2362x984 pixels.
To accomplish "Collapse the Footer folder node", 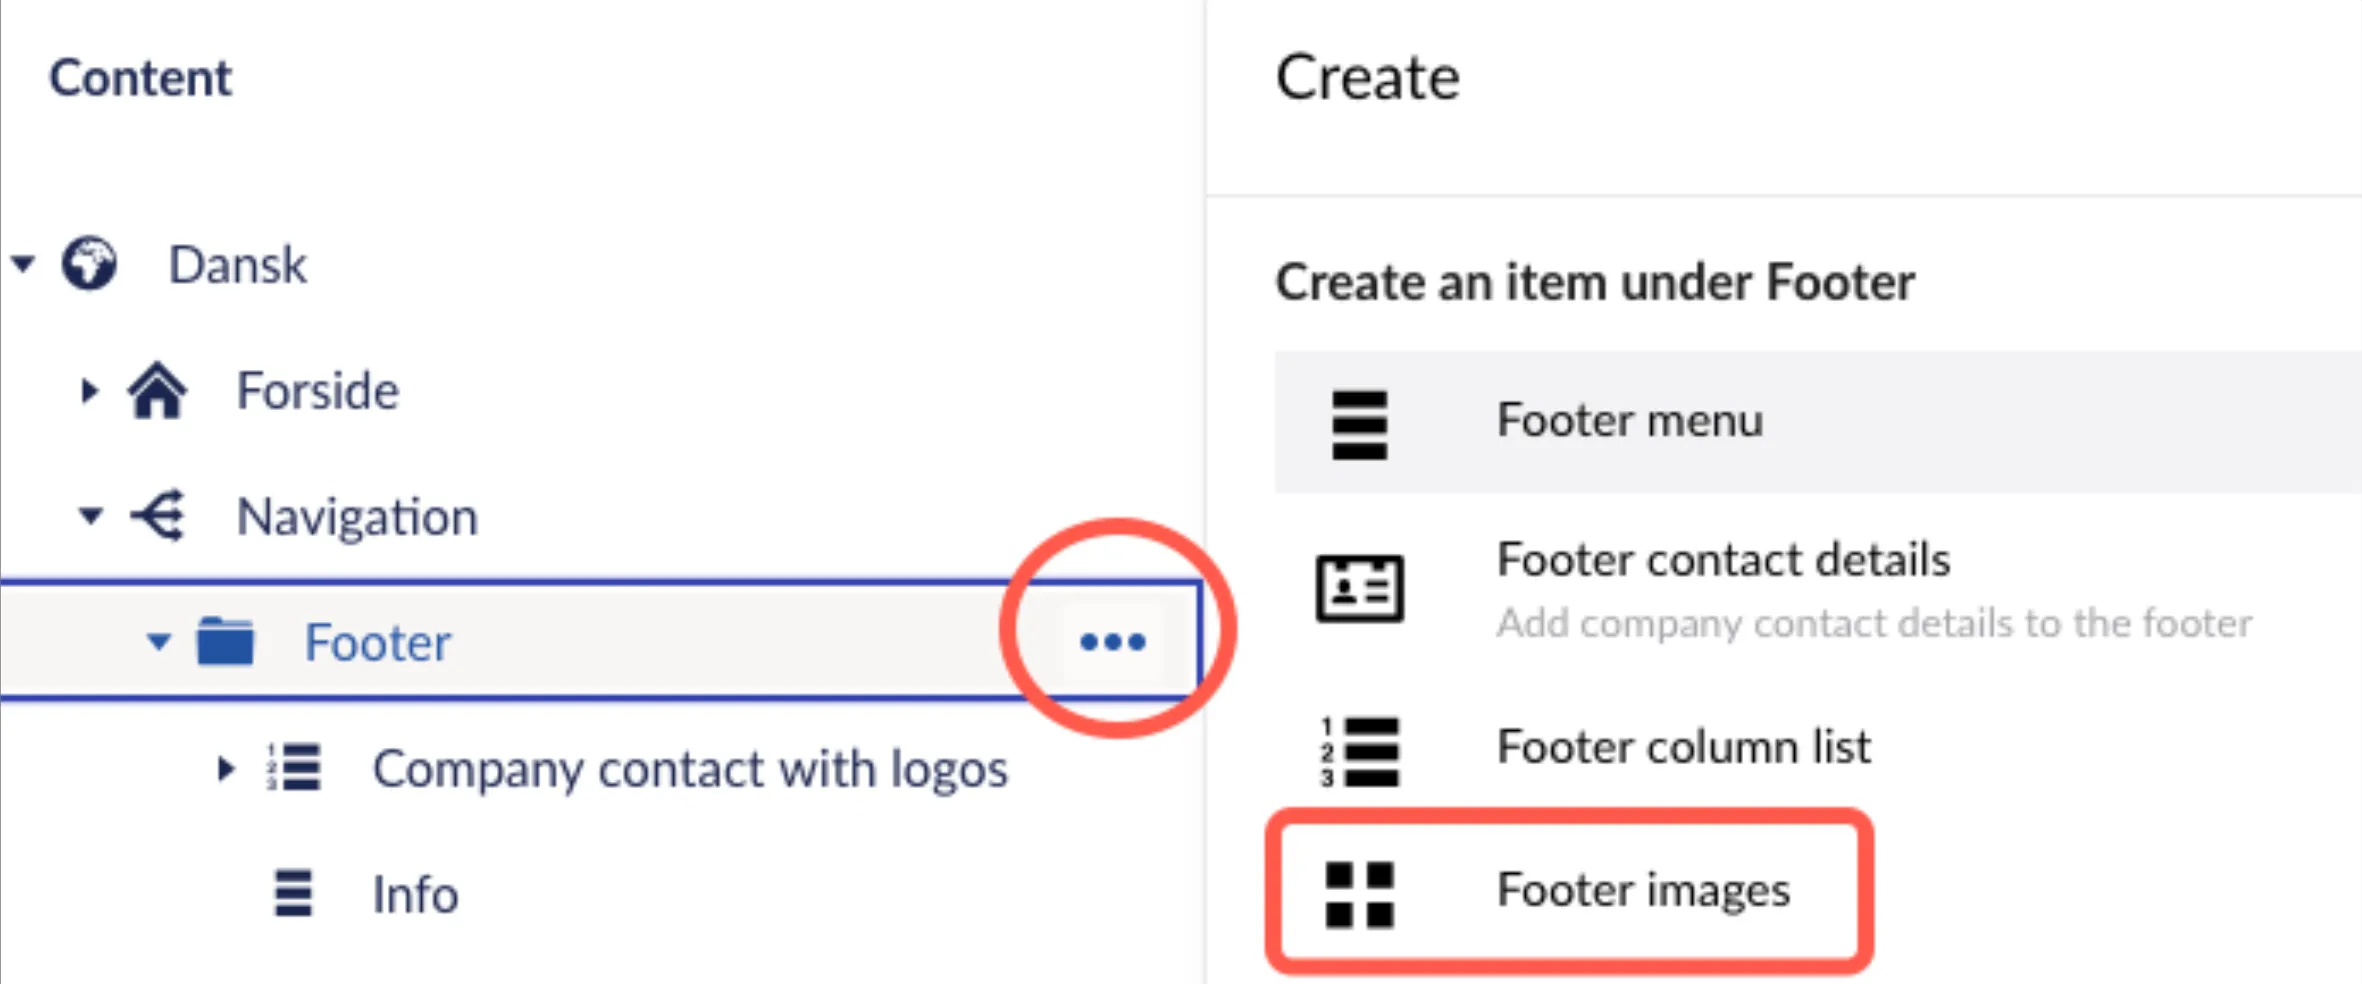I will [x=158, y=641].
